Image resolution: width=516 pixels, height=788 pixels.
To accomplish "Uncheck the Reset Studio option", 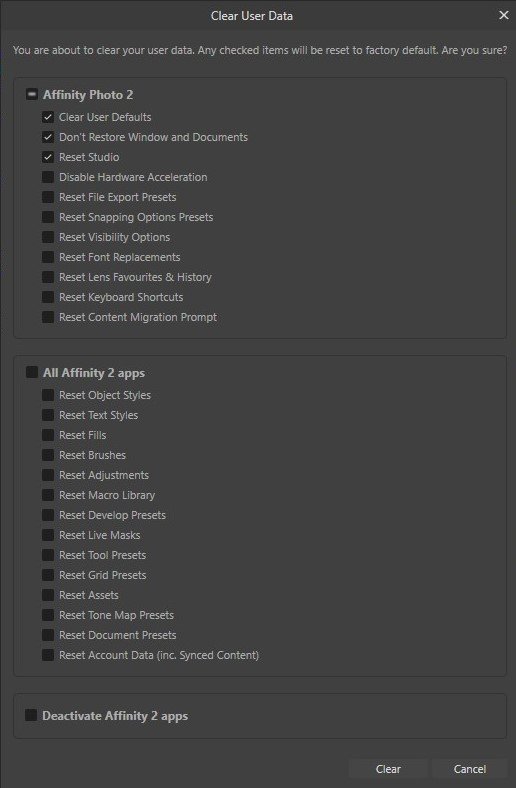I will coord(48,157).
